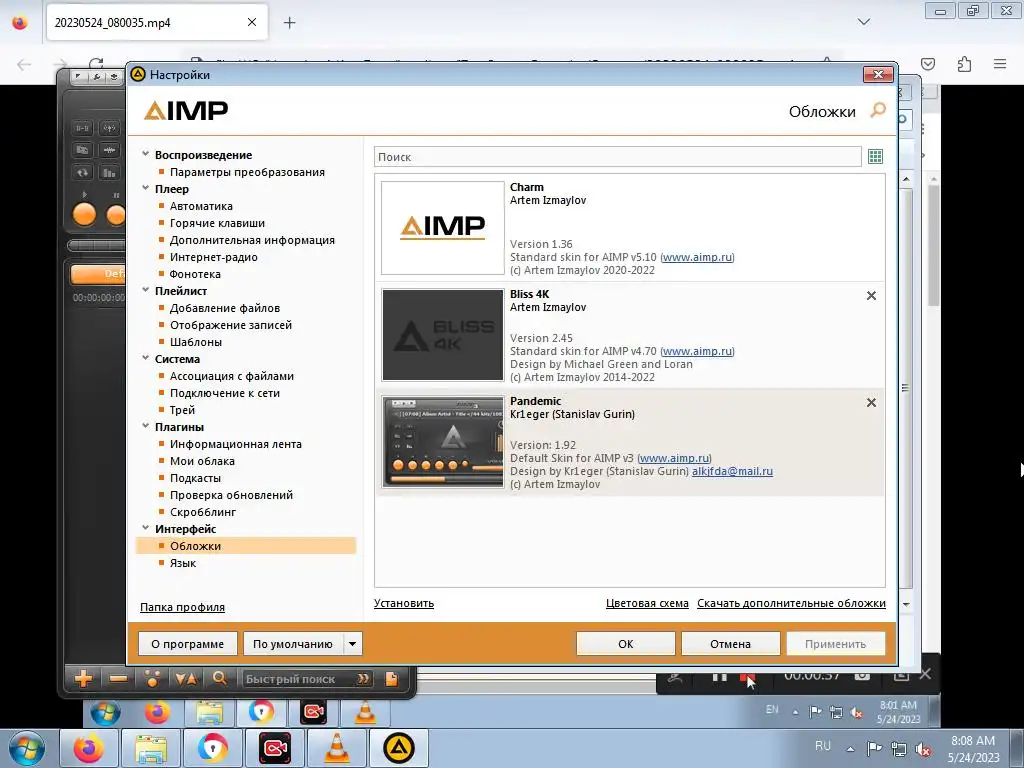Click the Установить link
This screenshot has width=1024, height=768.
pos(404,603)
